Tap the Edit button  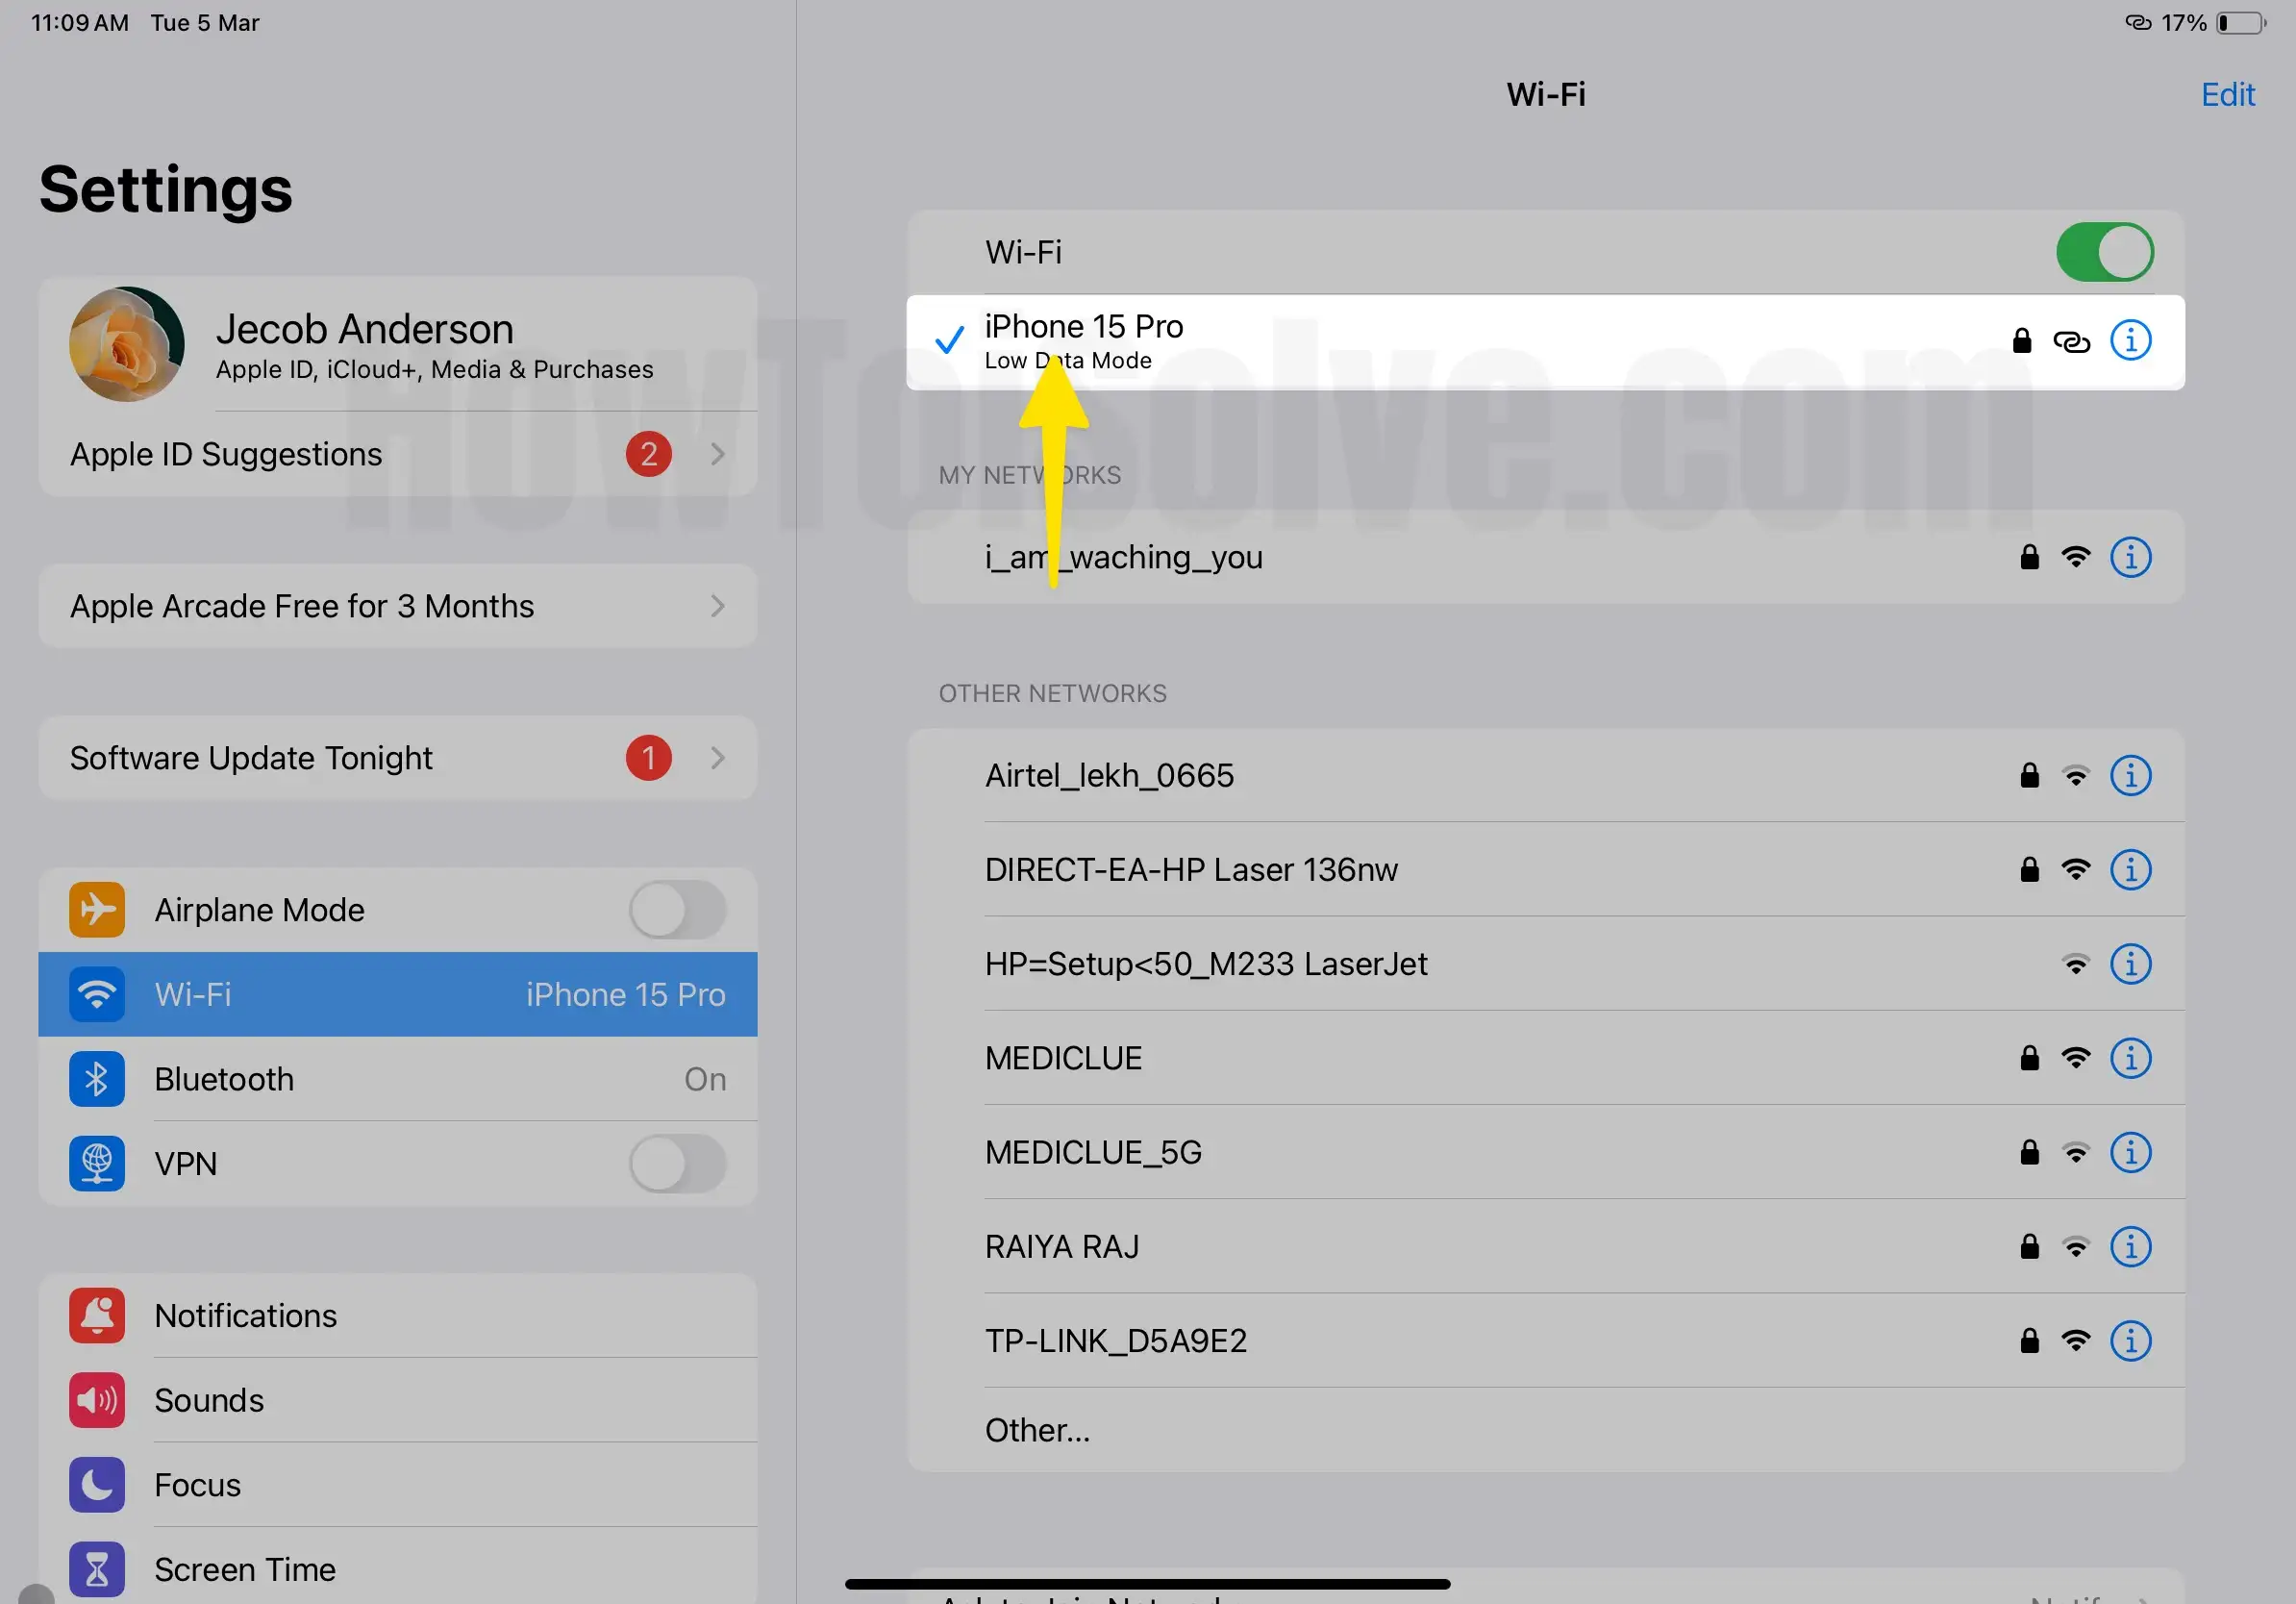coord(2227,94)
